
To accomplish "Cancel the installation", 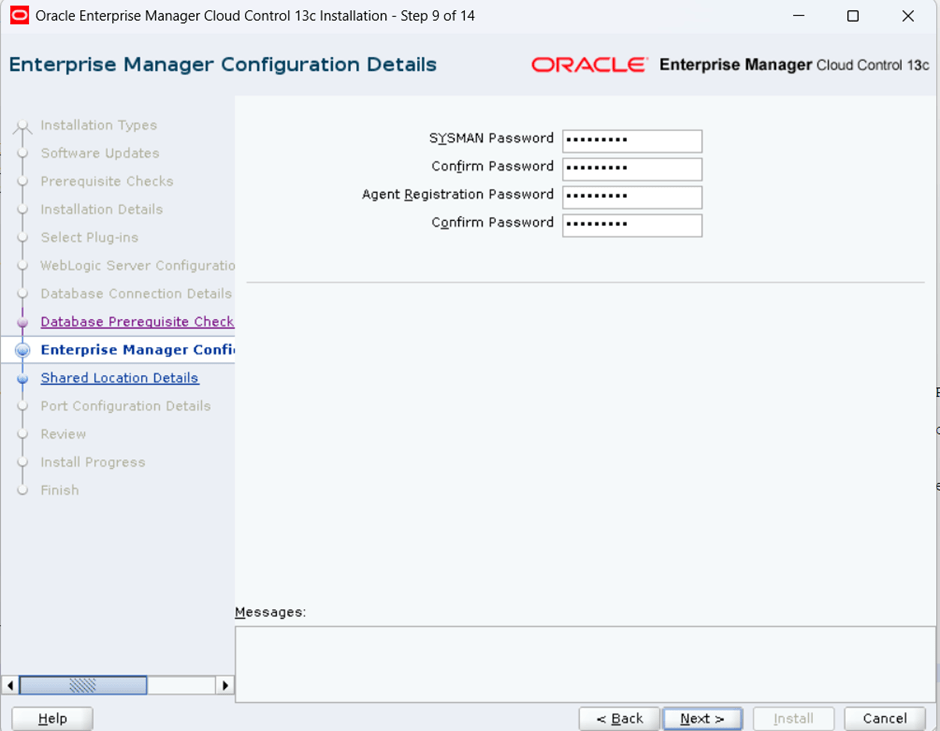I will (884, 718).
